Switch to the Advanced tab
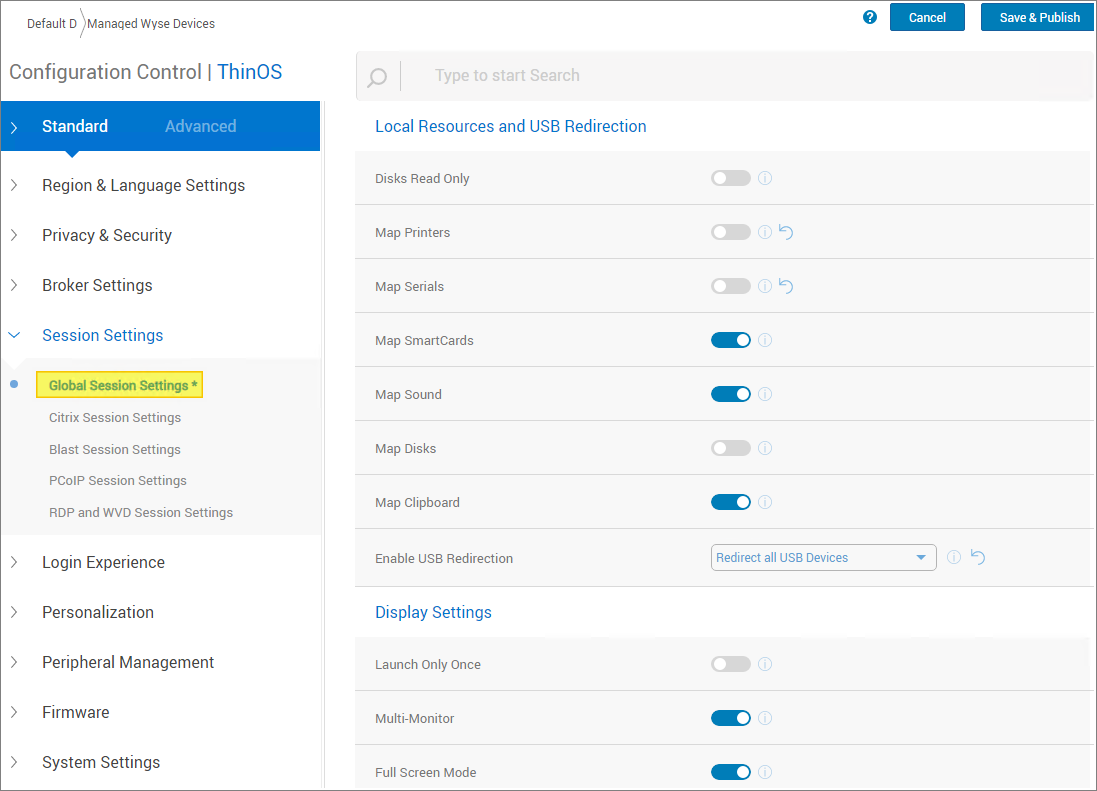This screenshot has height=791, width=1097. point(200,126)
